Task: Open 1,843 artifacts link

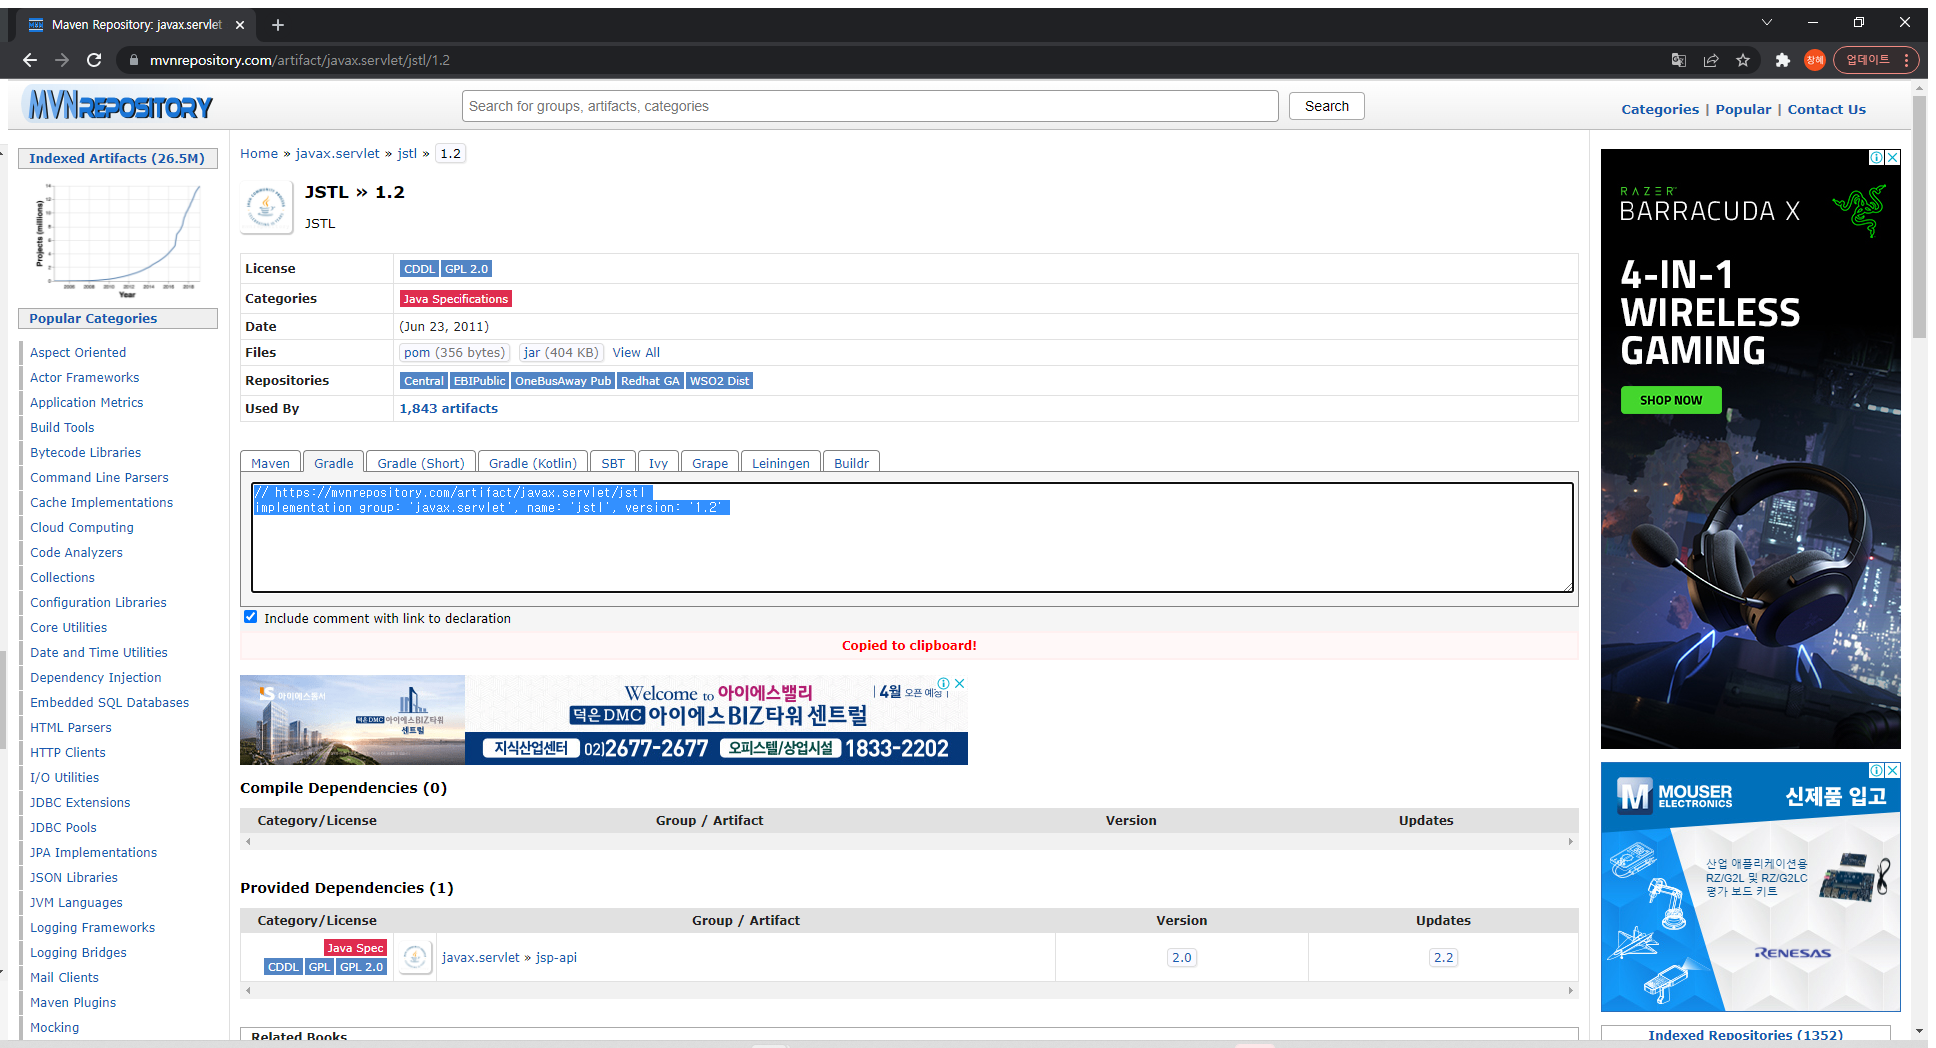Action: tap(448, 408)
